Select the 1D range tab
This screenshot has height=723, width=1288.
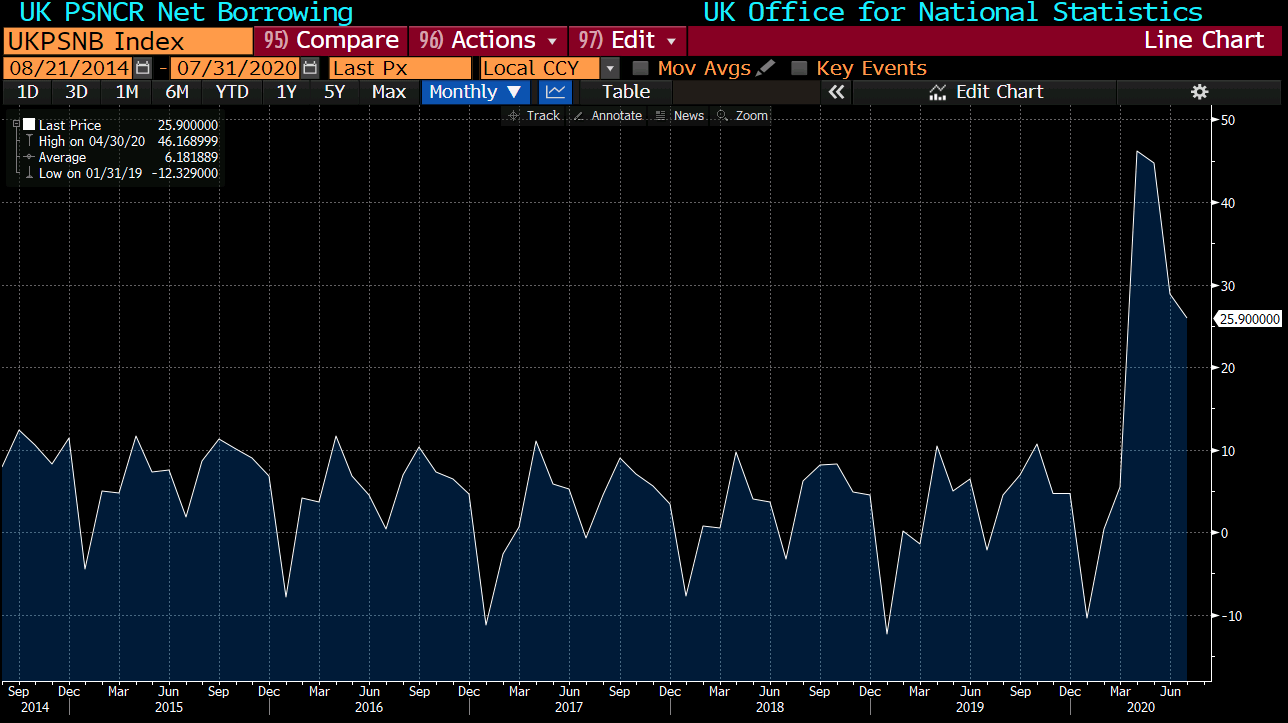(x=28, y=92)
